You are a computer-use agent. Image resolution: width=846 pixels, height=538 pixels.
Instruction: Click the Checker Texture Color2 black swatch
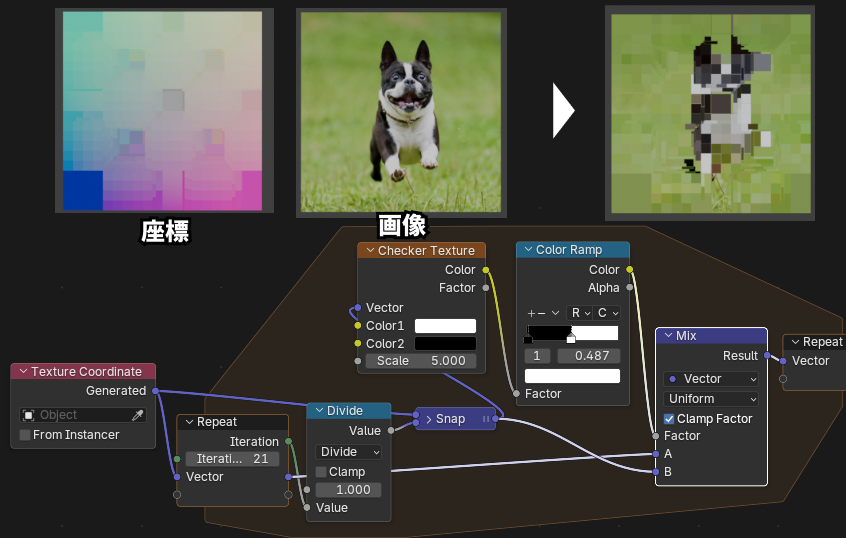coord(445,344)
